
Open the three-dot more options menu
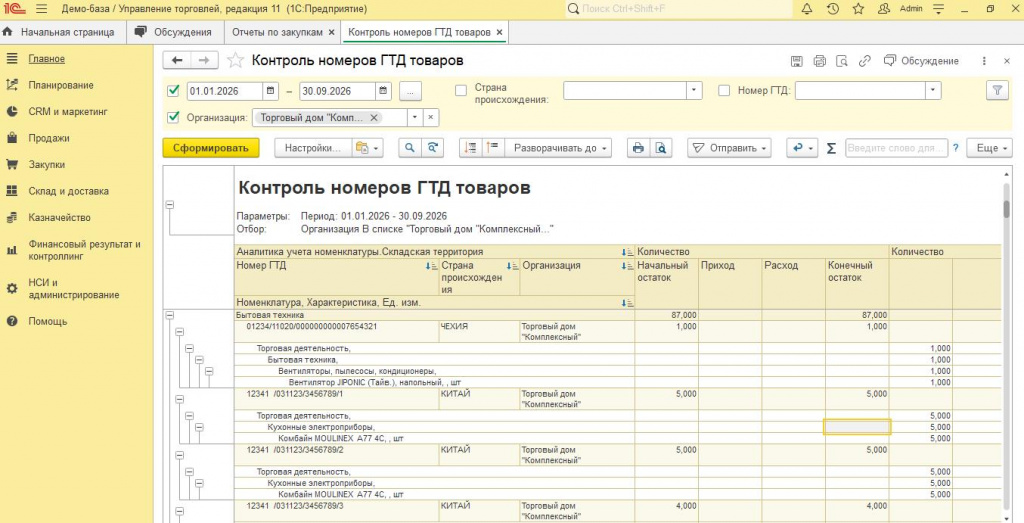click(x=984, y=61)
